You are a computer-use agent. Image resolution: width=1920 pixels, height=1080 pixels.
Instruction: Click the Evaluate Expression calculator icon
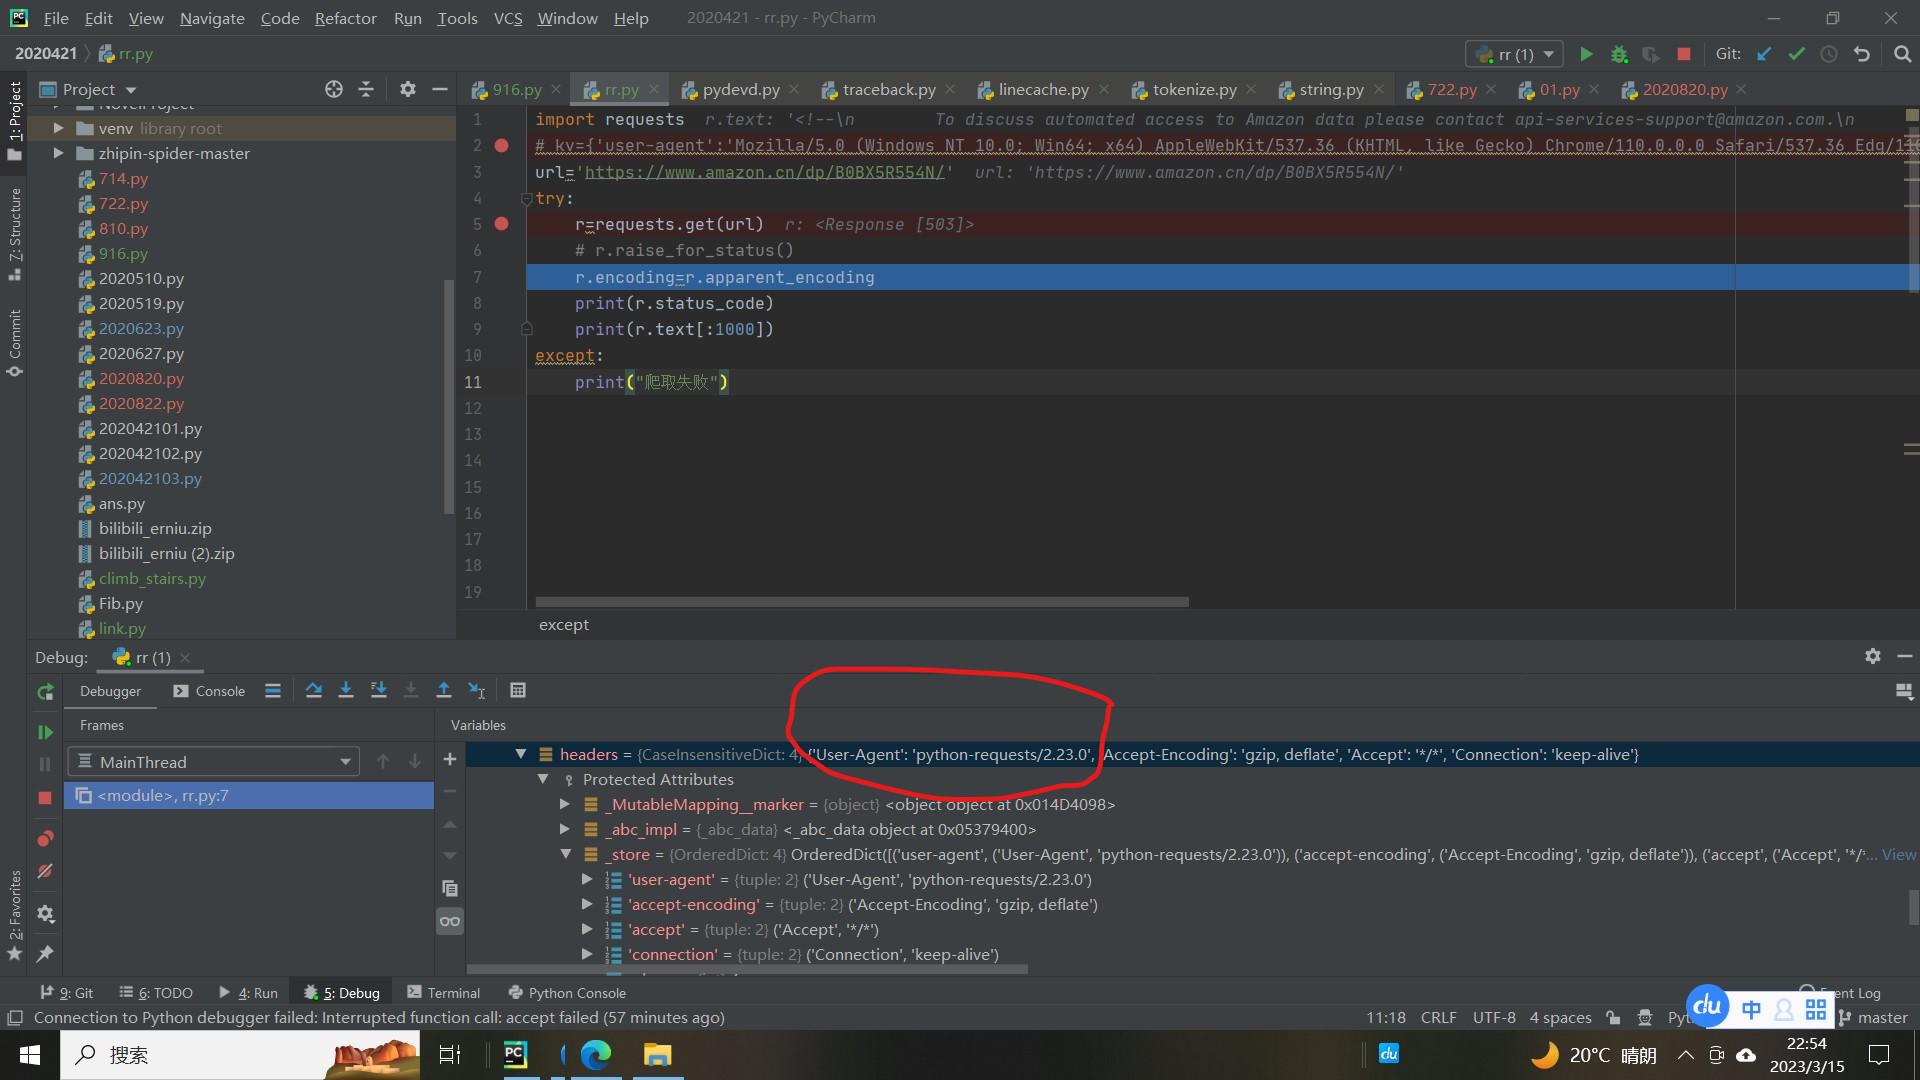pos(517,691)
